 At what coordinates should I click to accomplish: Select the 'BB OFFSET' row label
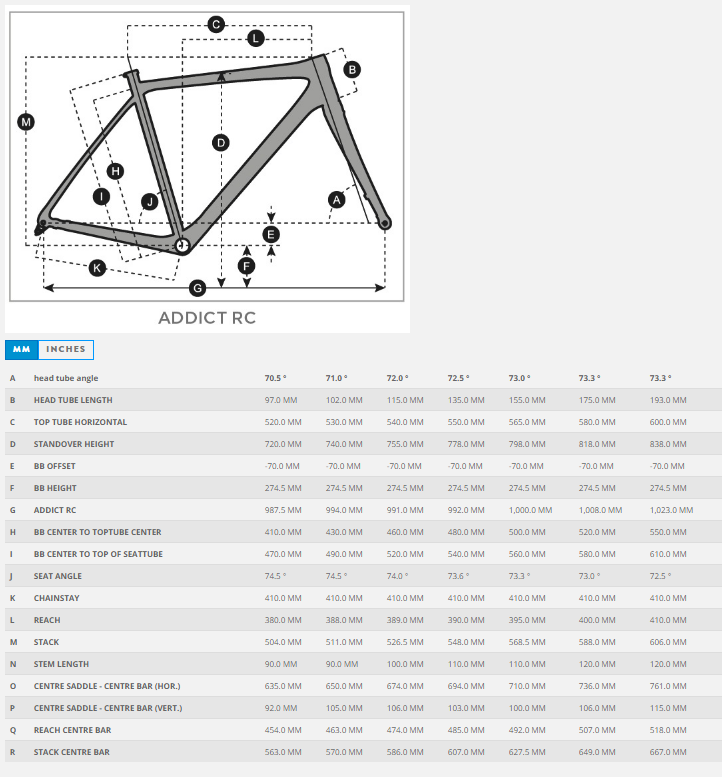coord(55,466)
